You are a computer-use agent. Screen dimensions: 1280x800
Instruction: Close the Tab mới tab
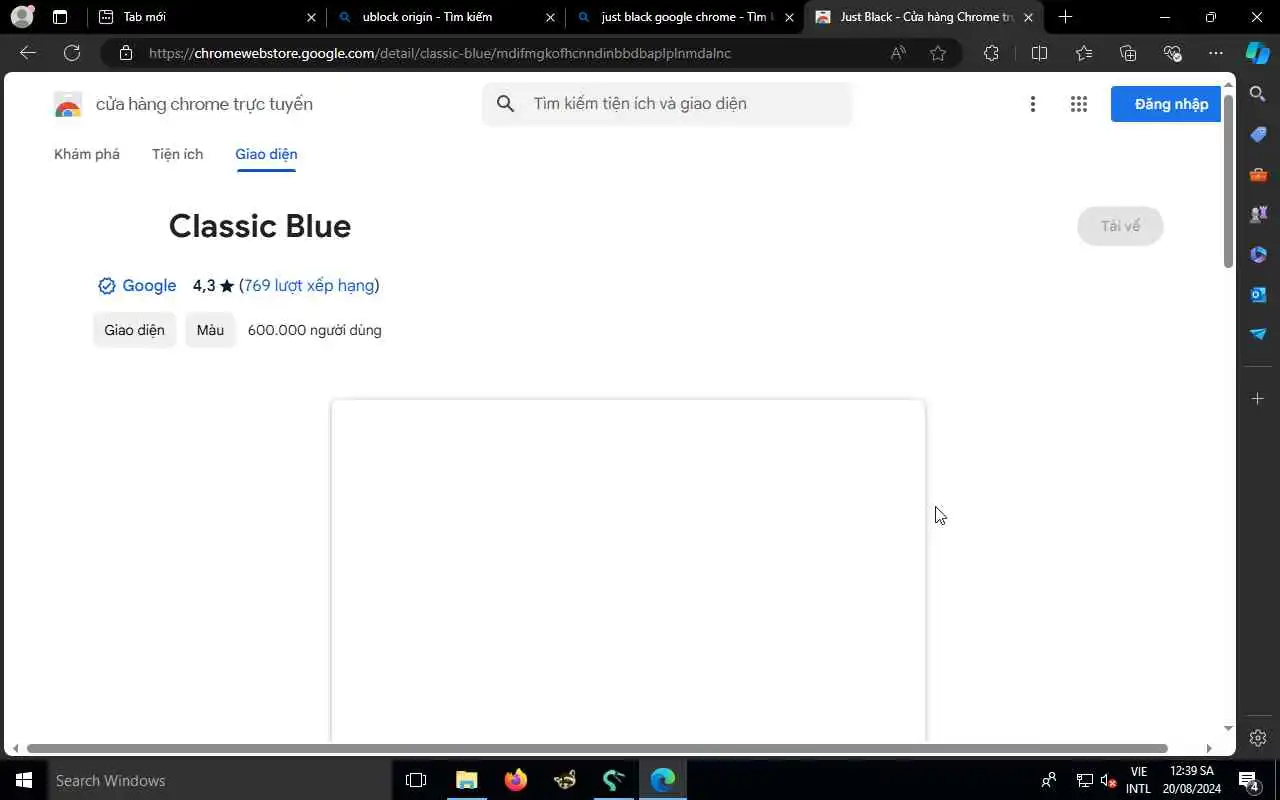pos(311,17)
